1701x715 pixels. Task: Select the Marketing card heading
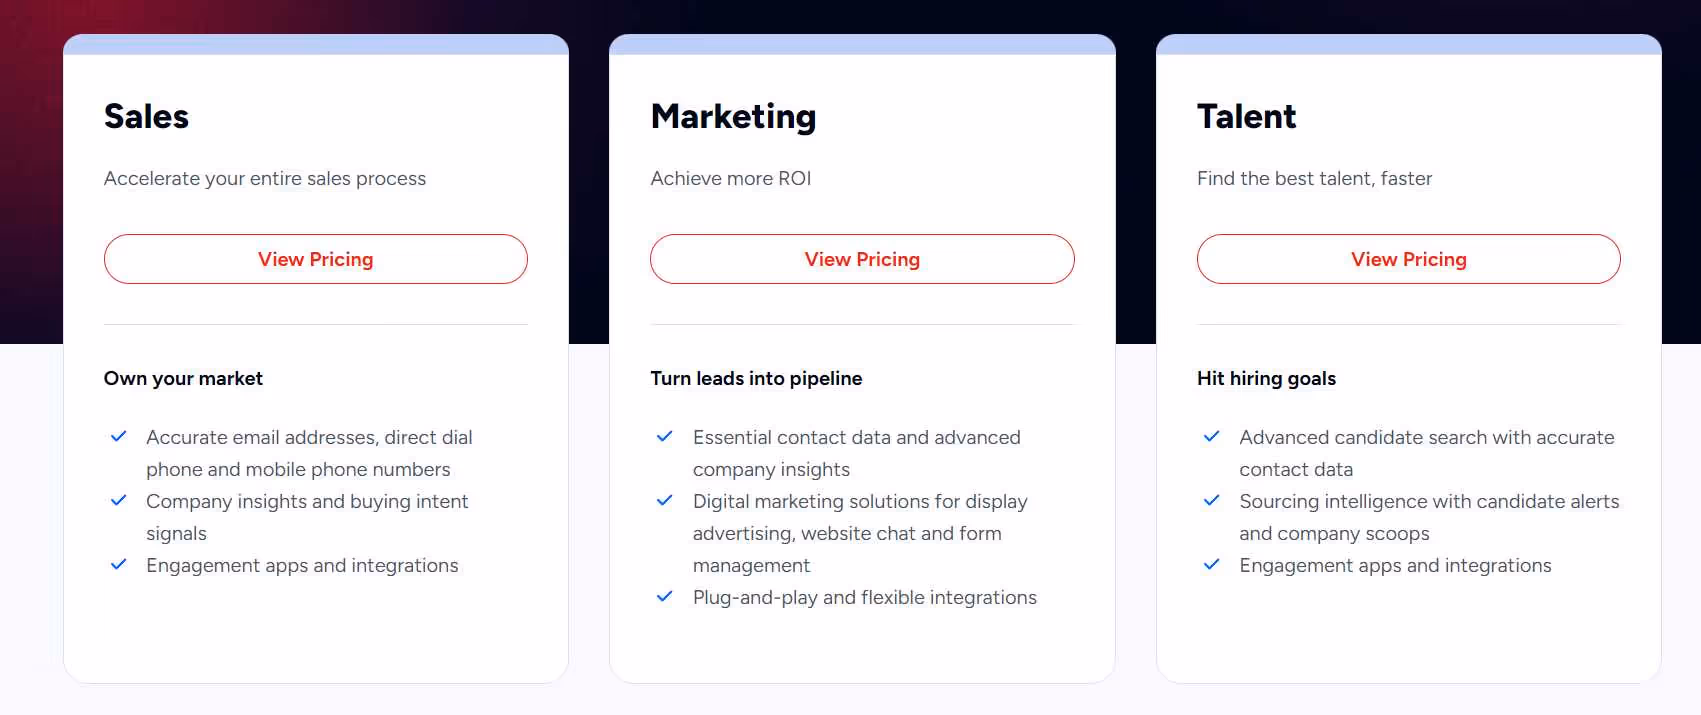click(733, 116)
